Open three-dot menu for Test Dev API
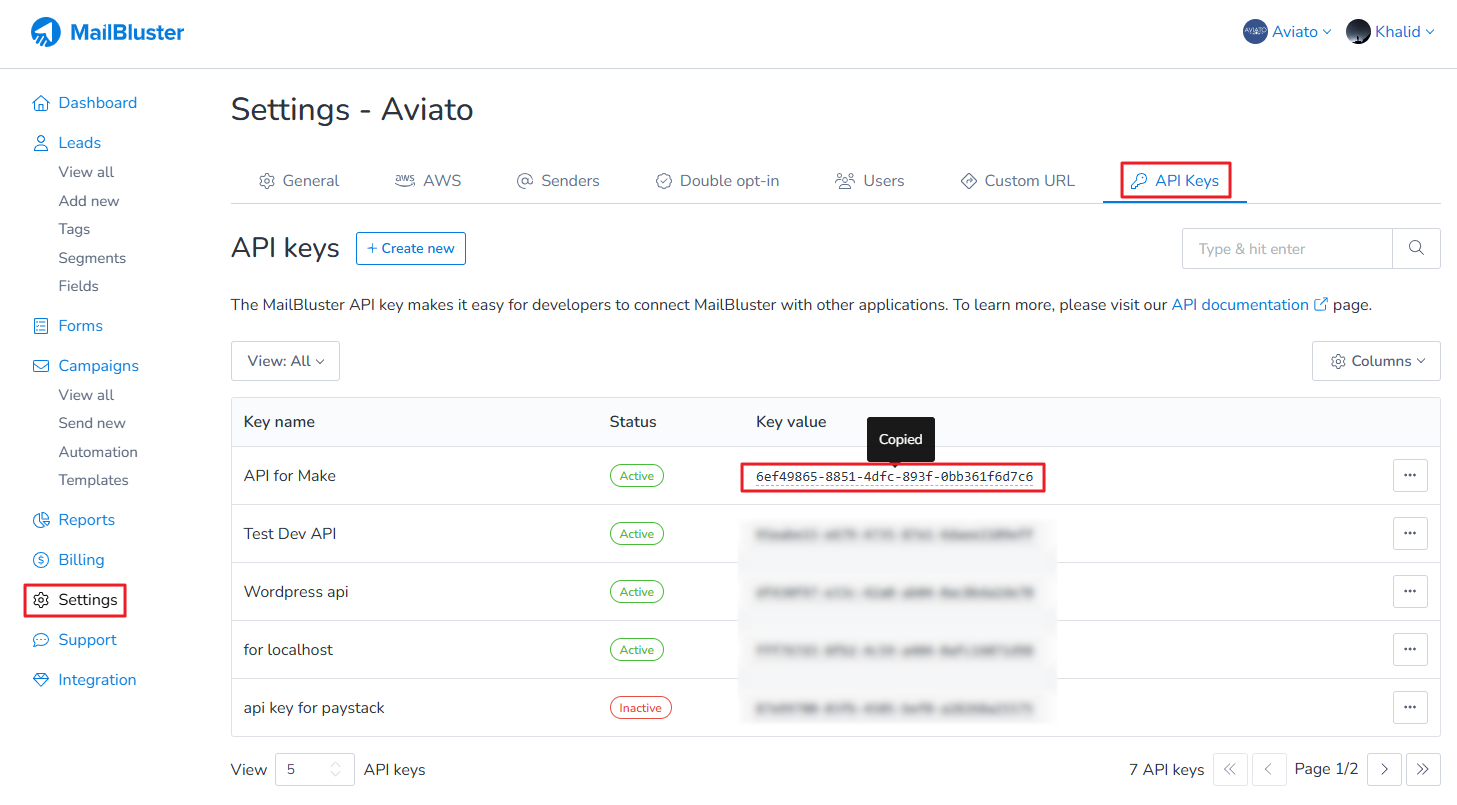The height and width of the screenshot is (805, 1457). tap(1410, 534)
